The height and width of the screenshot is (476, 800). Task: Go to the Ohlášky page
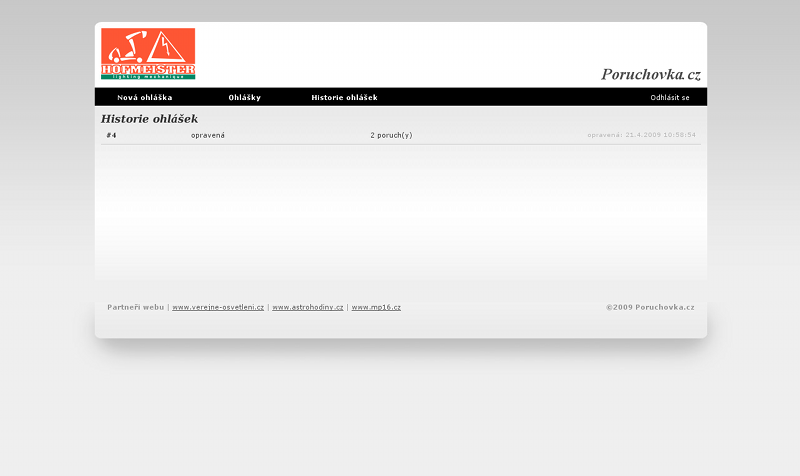tap(245, 97)
